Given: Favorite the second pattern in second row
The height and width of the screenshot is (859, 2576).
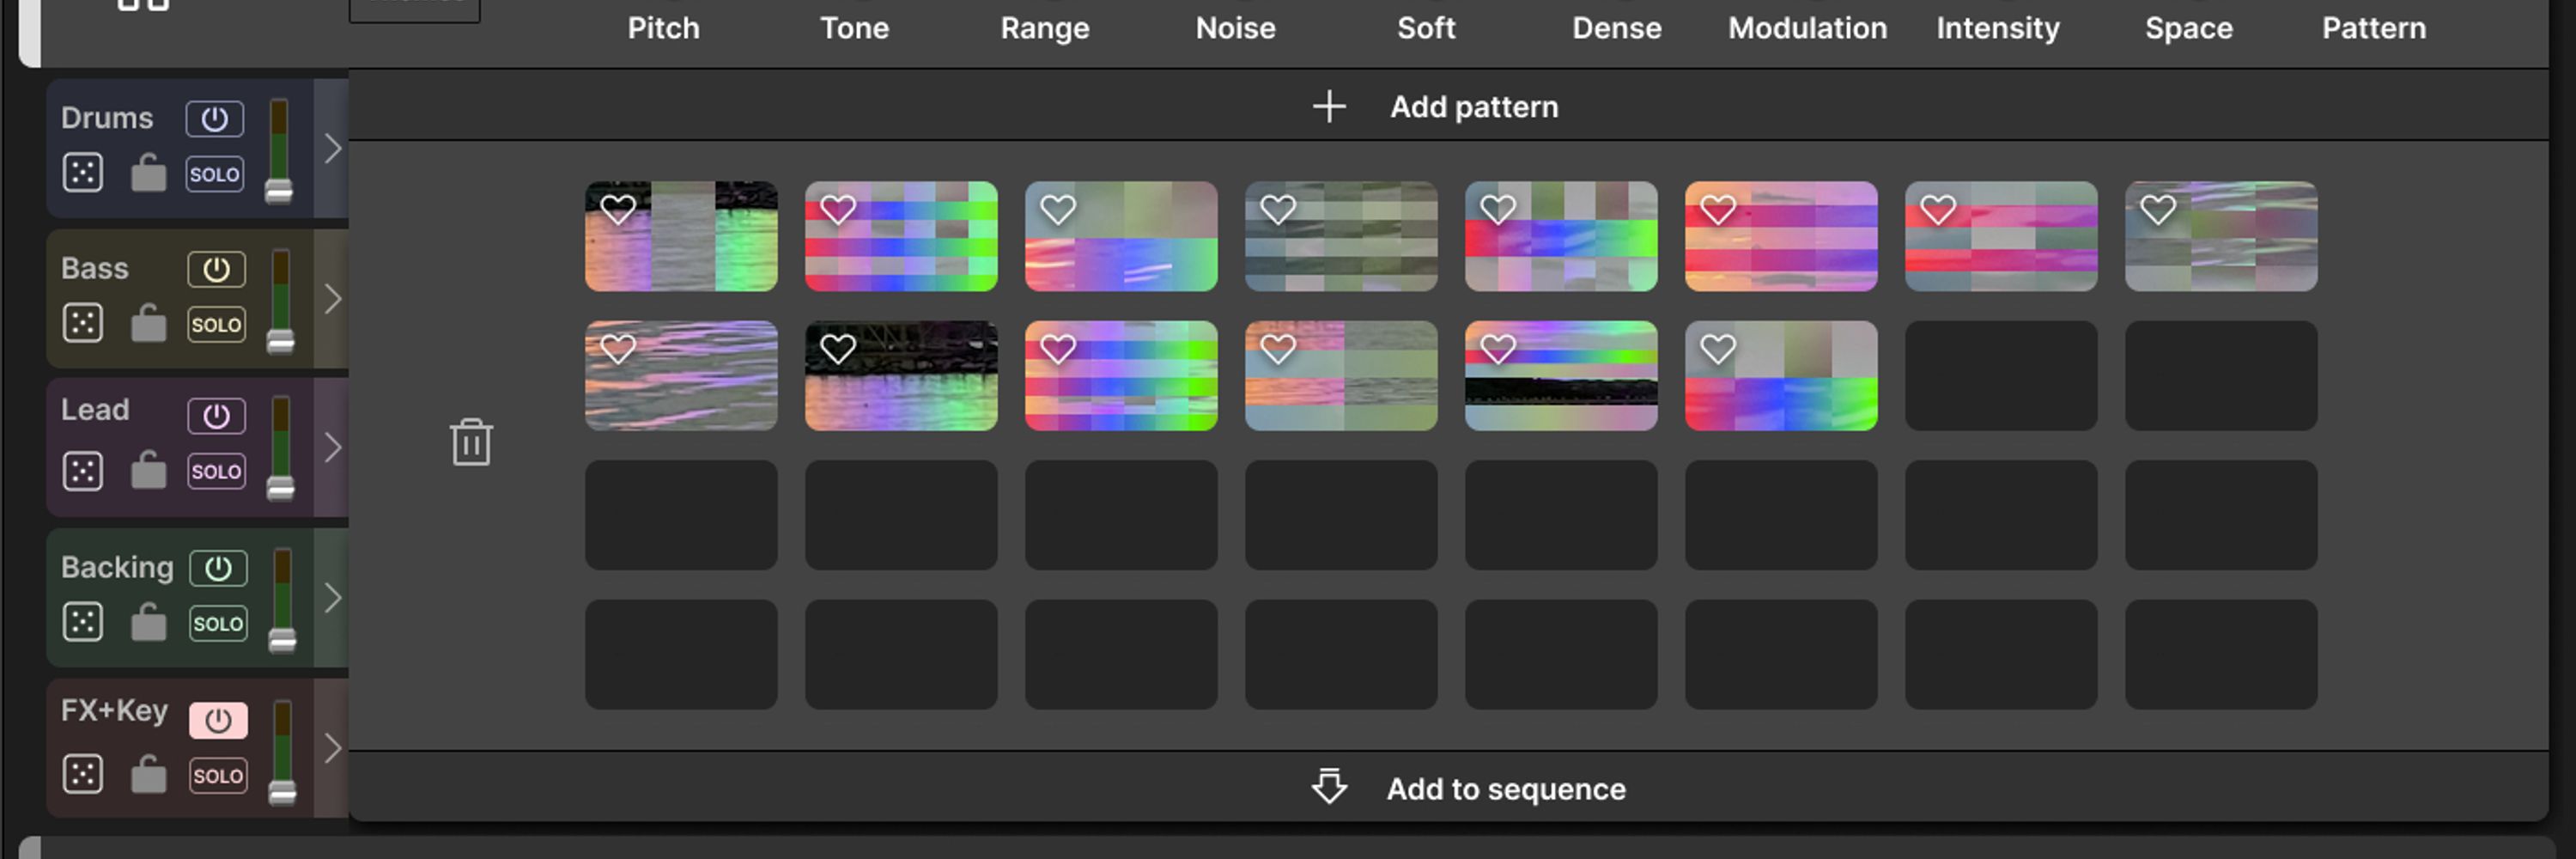Looking at the screenshot, I should pyautogui.click(x=838, y=349).
